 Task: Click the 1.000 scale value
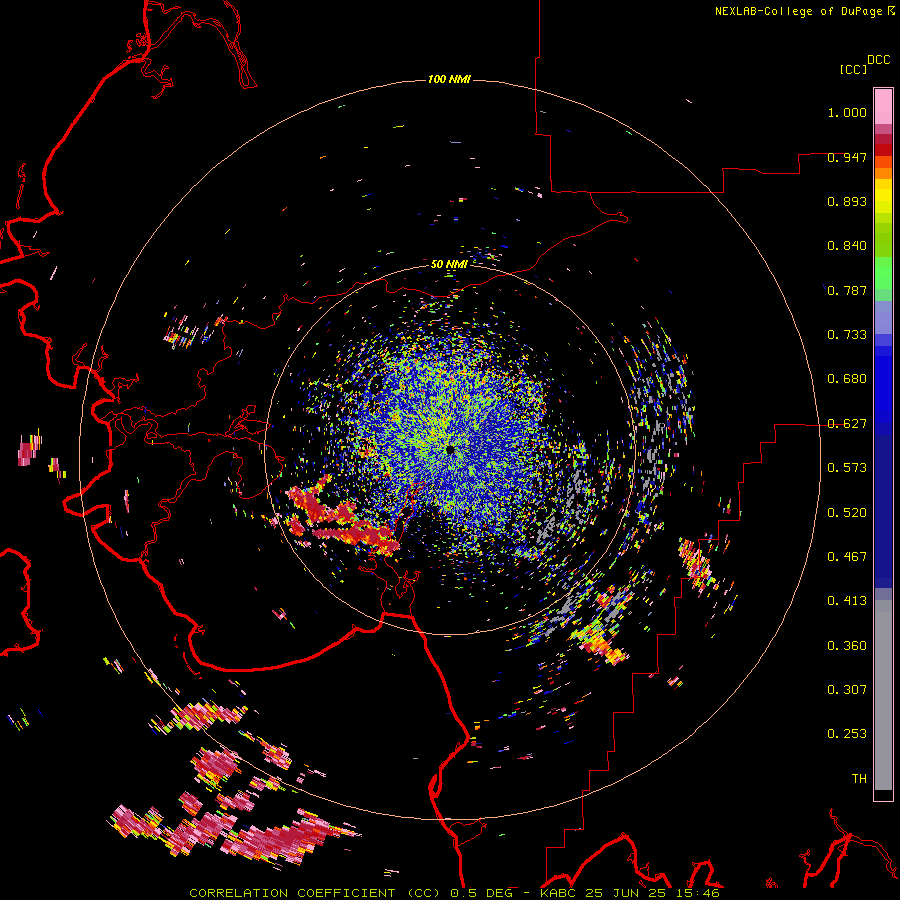(x=847, y=112)
